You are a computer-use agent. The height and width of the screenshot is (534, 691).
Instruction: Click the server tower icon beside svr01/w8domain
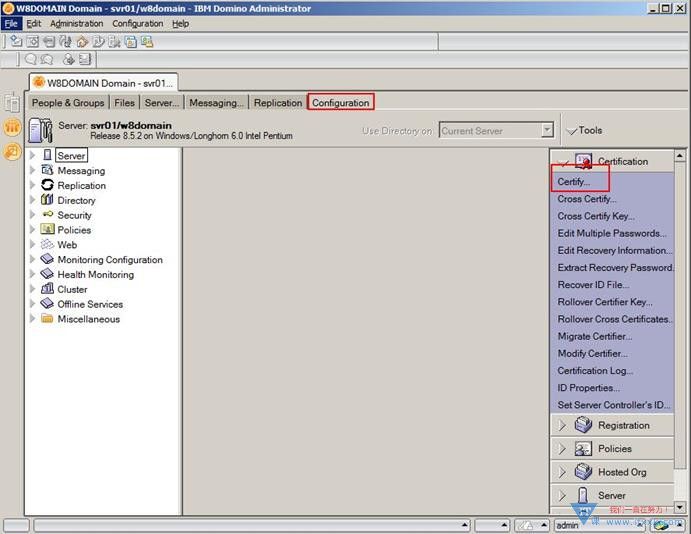tap(40, 130)
